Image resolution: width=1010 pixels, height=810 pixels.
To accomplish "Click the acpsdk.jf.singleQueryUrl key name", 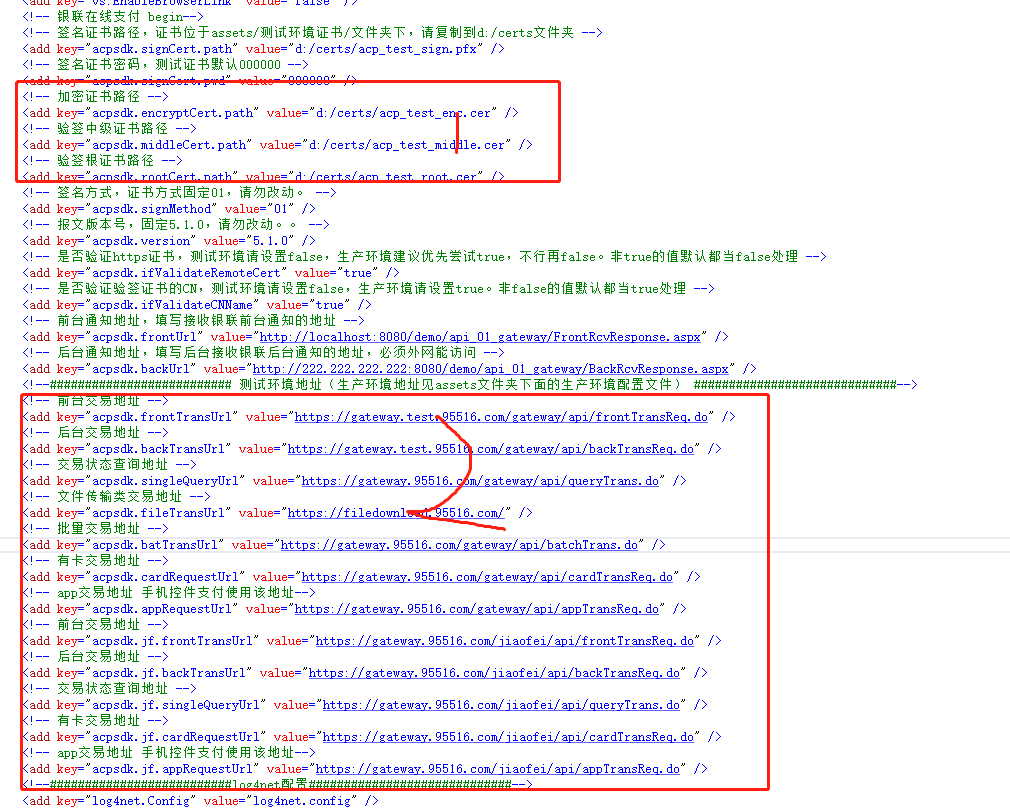I will [x=176, y=705].
